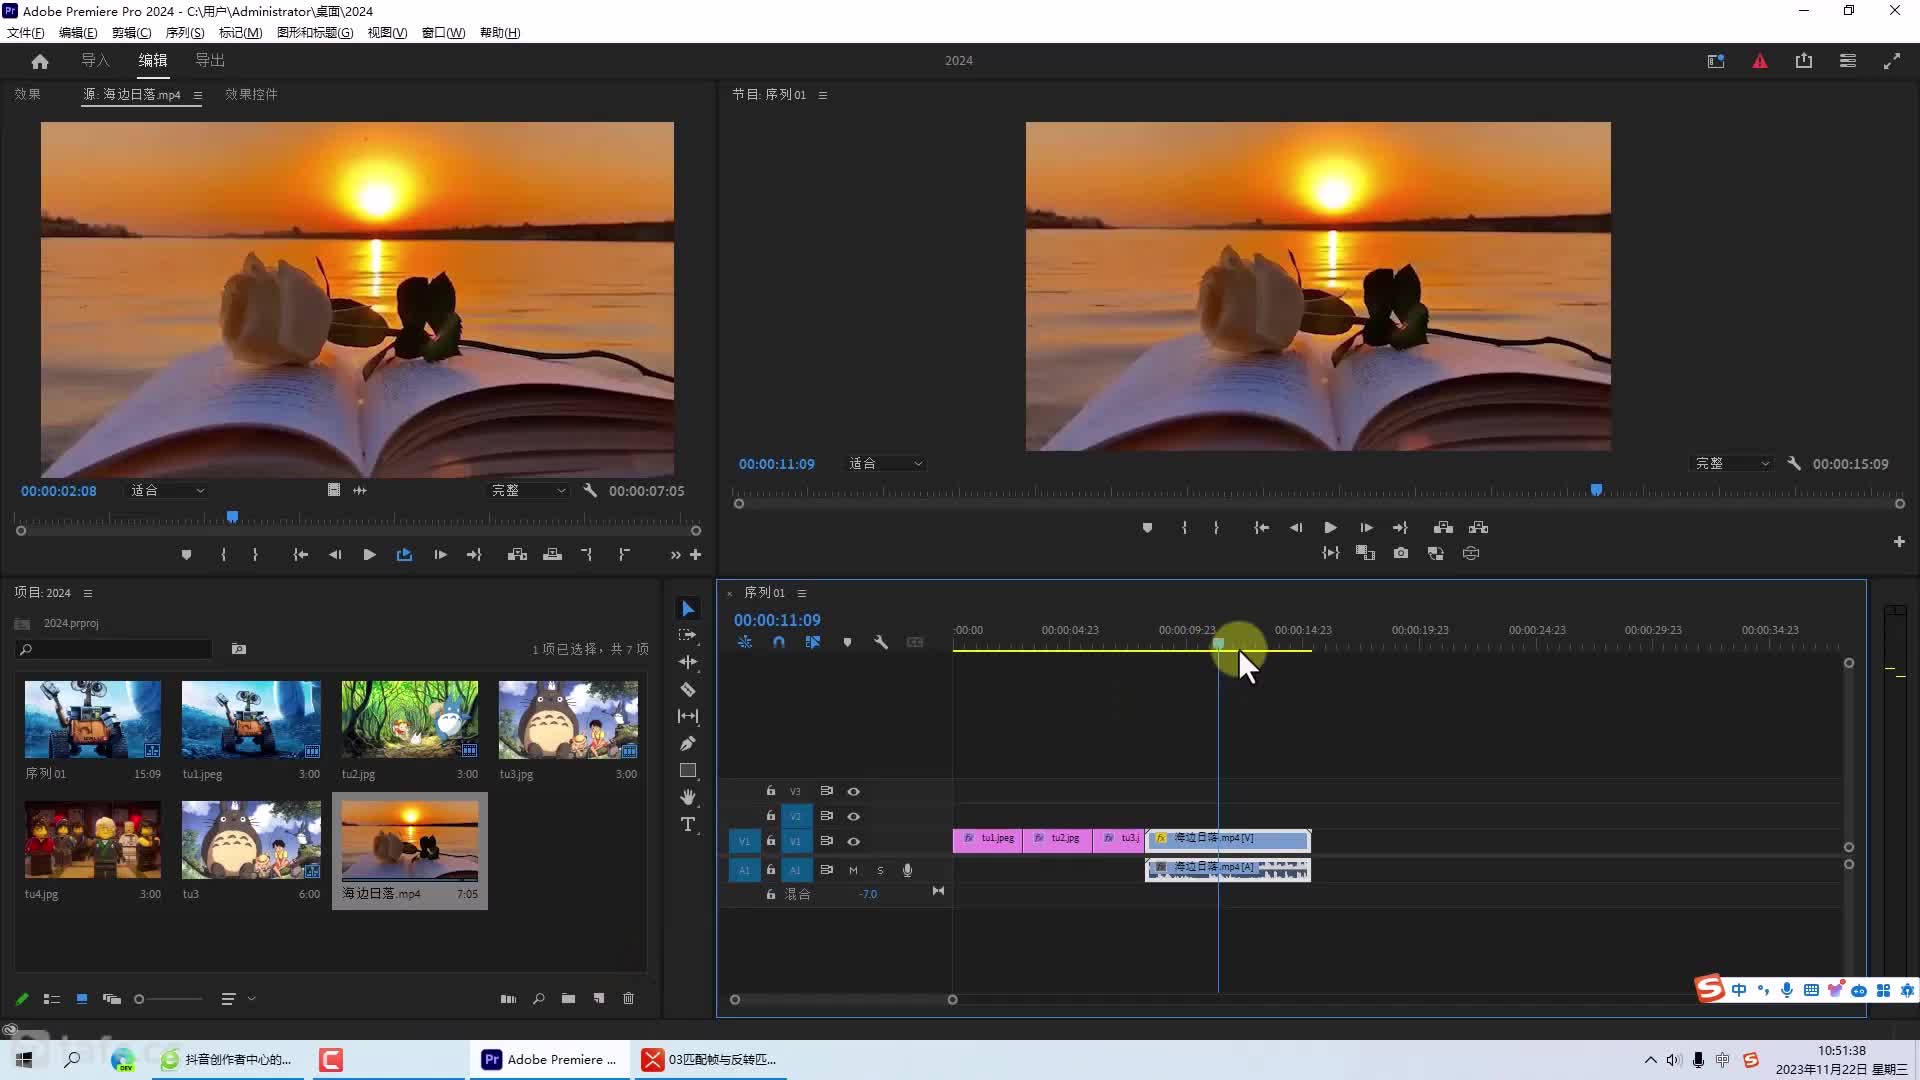Screen dimensions: 1920x1080
Task: Toggle V2 track output eye
Action: point(853,816)
